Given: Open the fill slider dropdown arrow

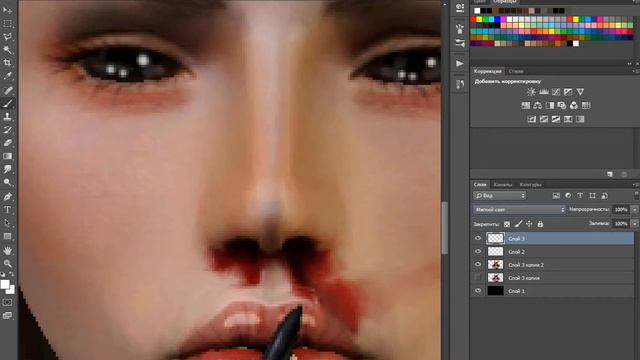Looking at the screenshot, I should (635, 224).
